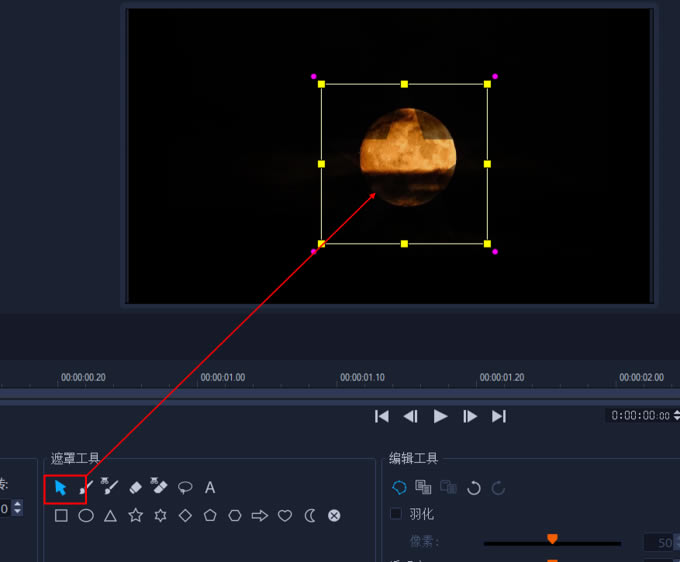Choose the ellipse shape mask
This screenshot has width=680, height=562.
click(86, 516)
